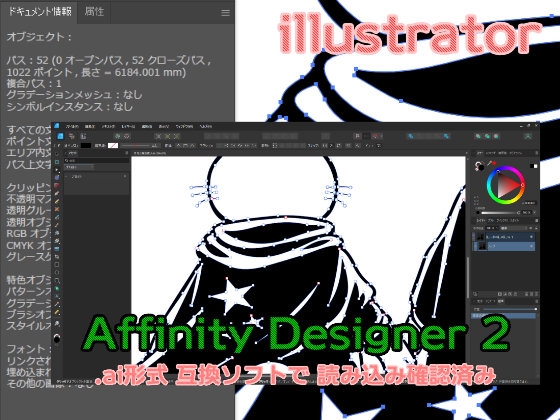The width and height of the screenshot is (560, 420).
Task: Select the Pen tool in Affinity
Action: click(x=57, y=193)
